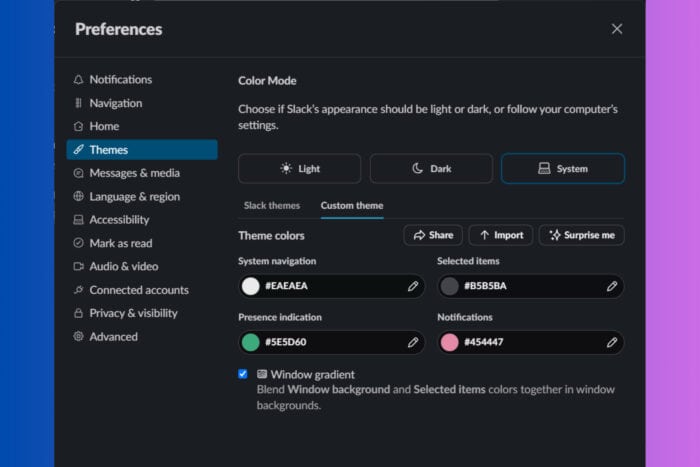Uncheck the Window gradient checkbox
This screenshot has height=467, width=700.
243,374
